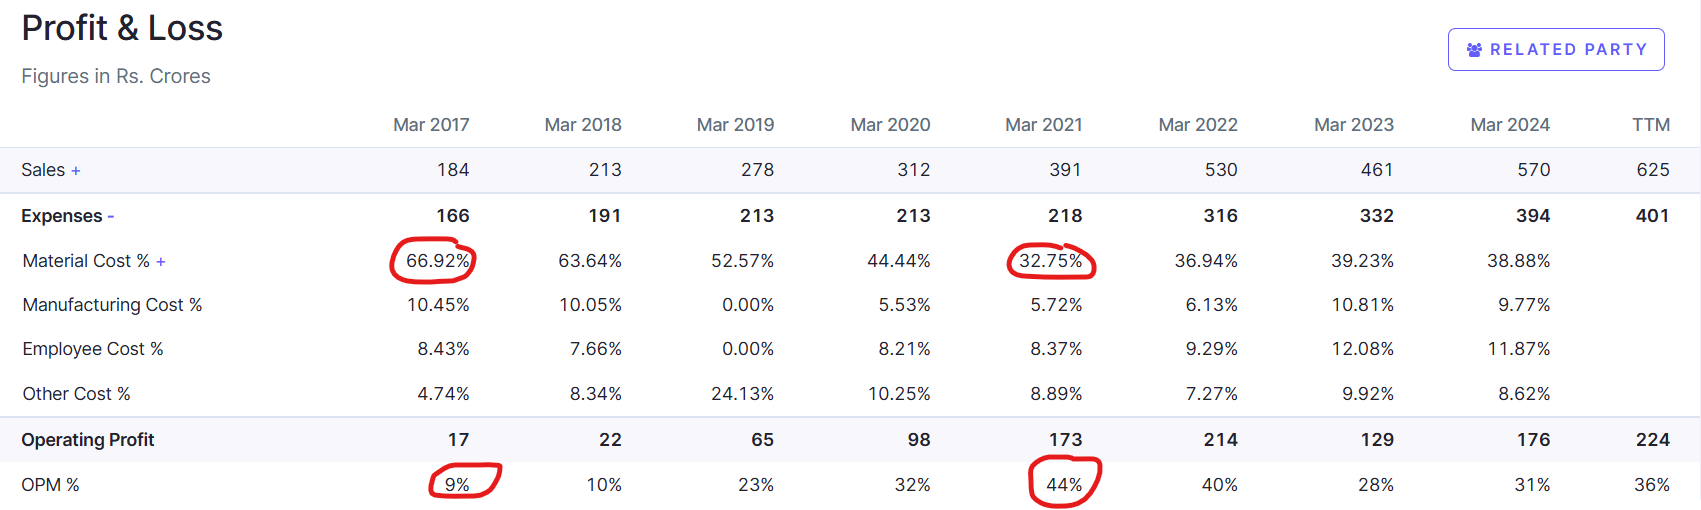Image resolution: width=1701 pixels, height=510 pixels.
Task: Click the TTM column header
Action: coord(1650,125)
